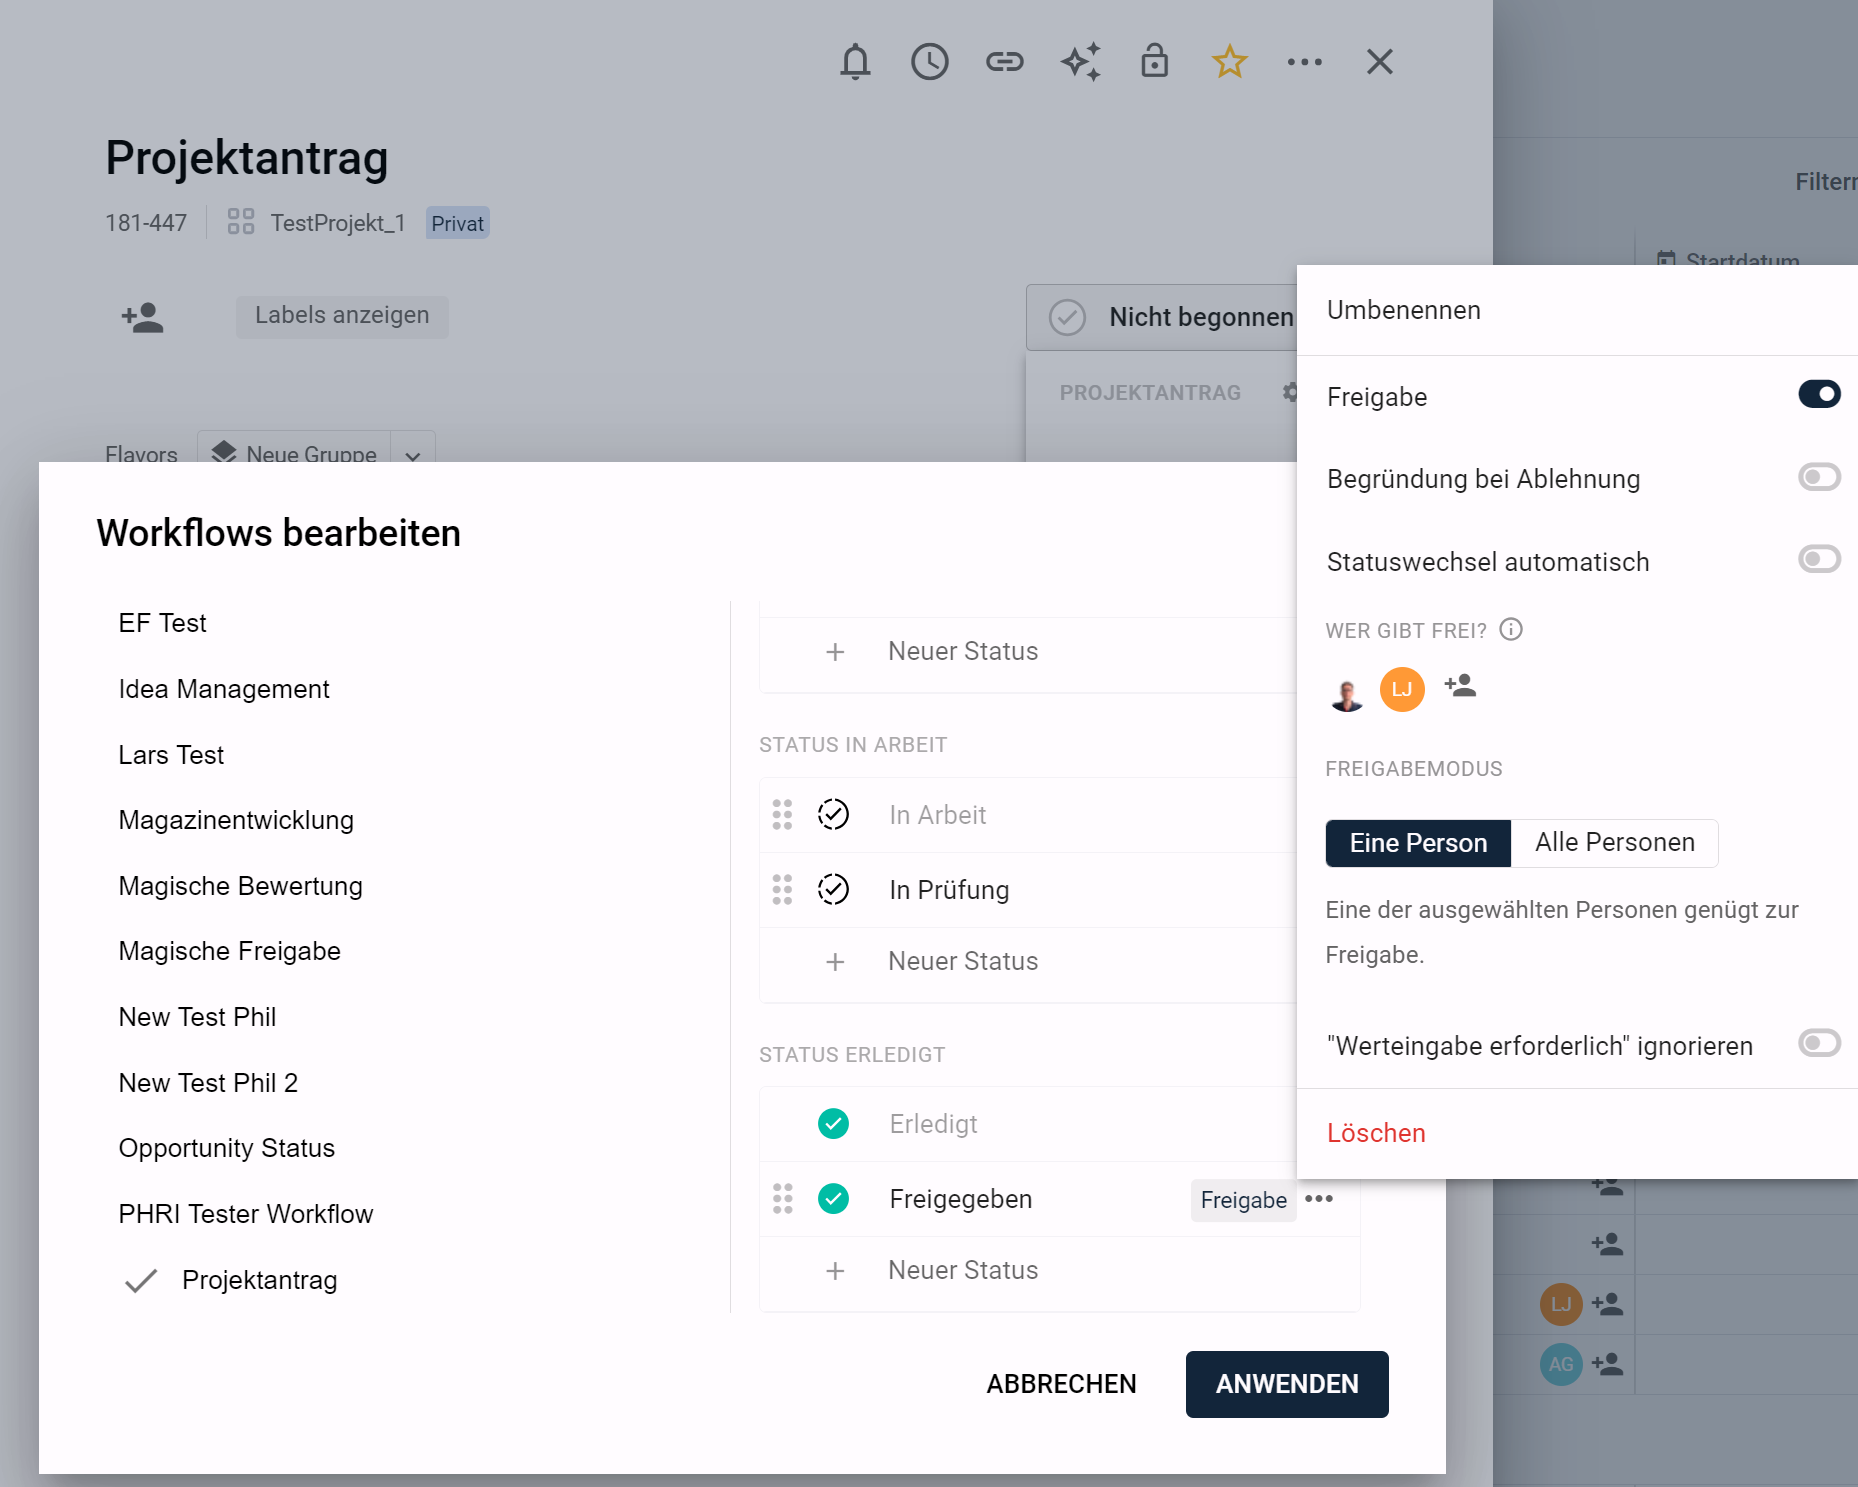This screenshot has width=1858, height=1487.
Task: Click the AI sparkle icon
Action: 1081,62
